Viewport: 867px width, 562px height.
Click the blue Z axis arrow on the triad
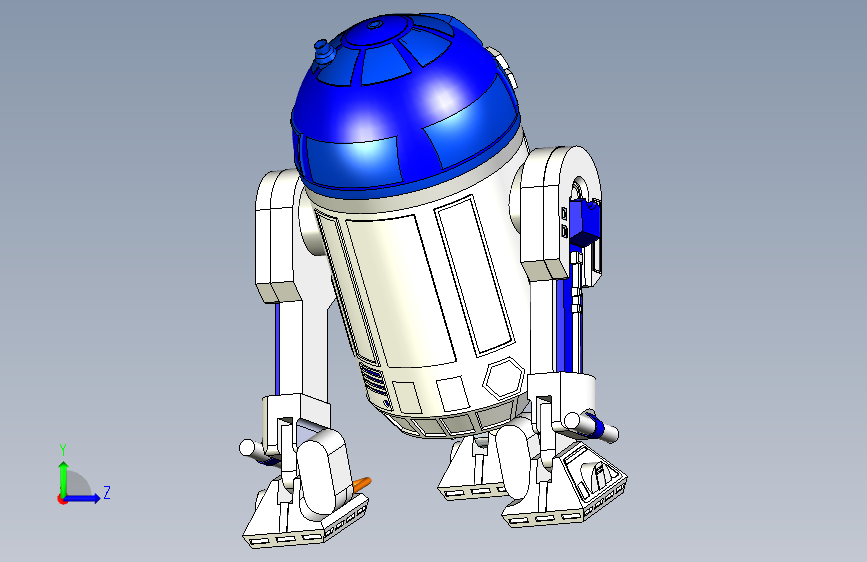[x=84, y=498]
